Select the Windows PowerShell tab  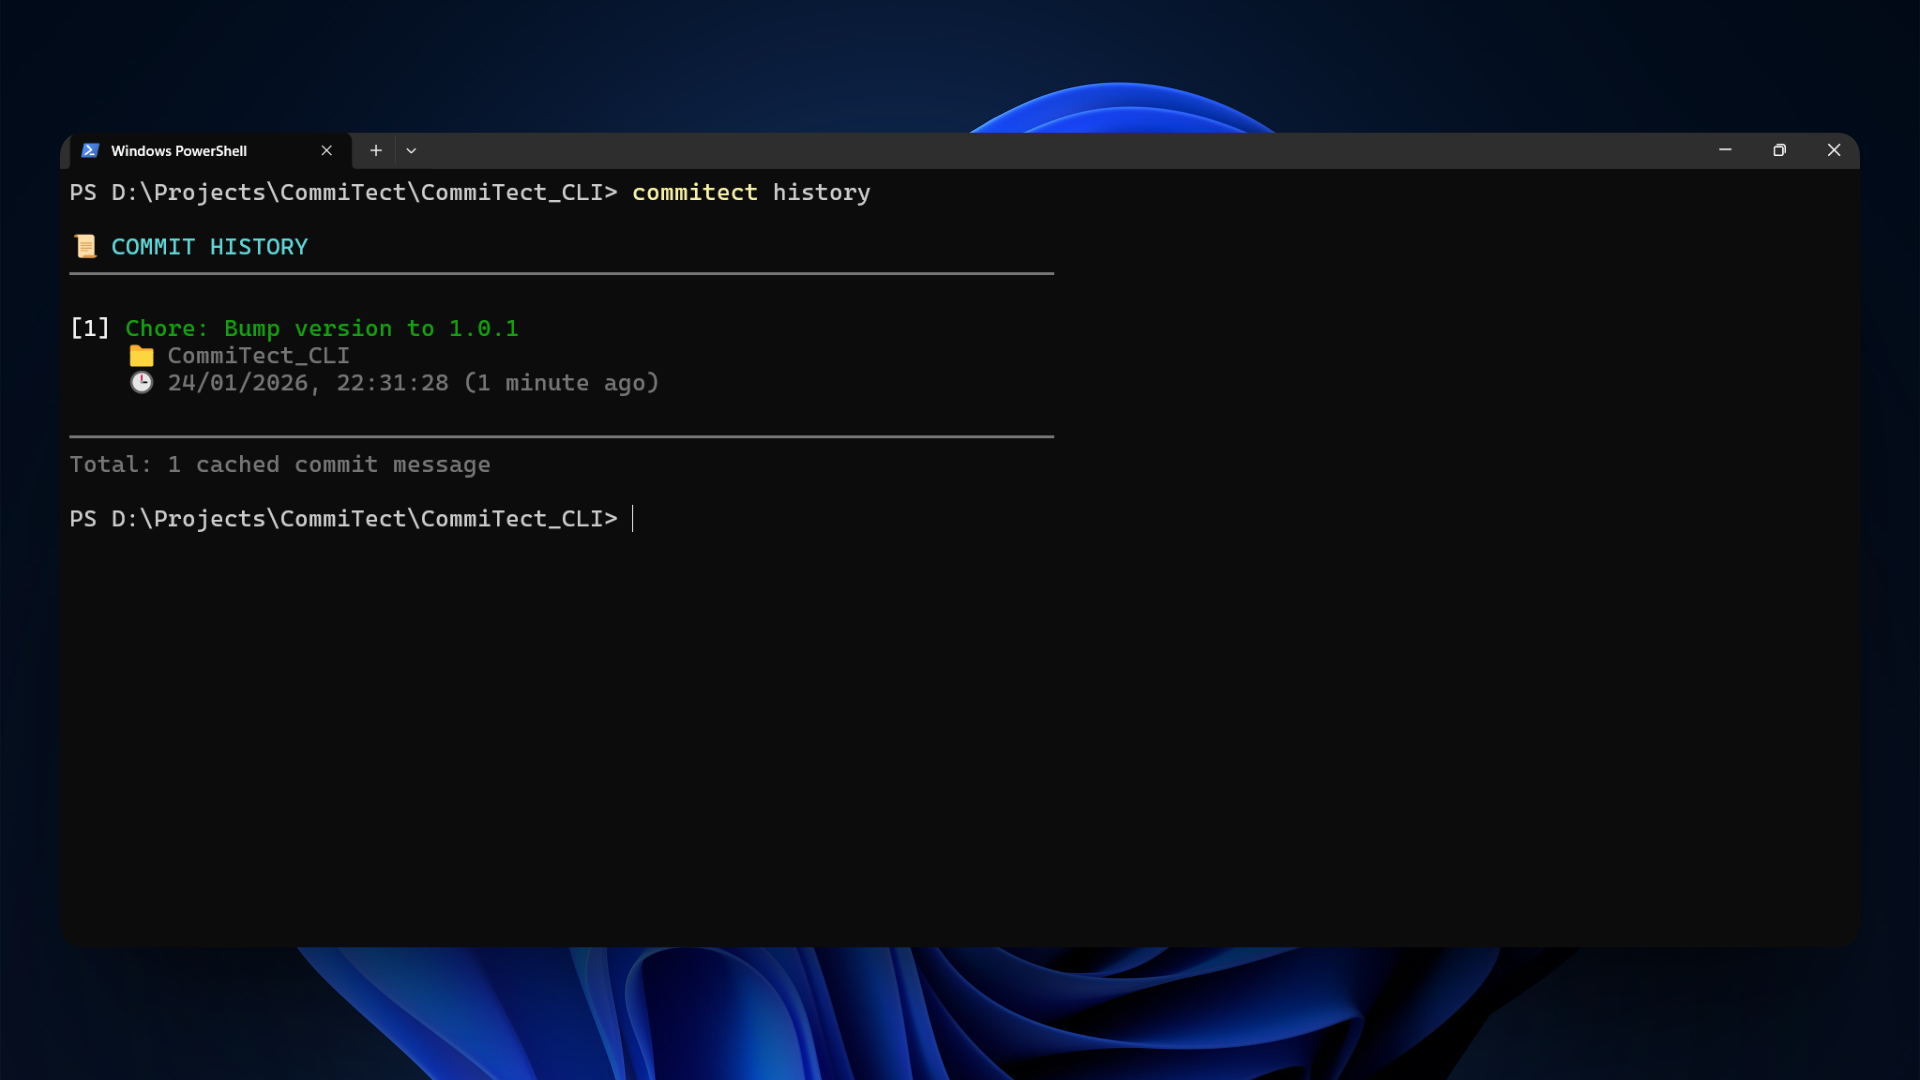pos(180,150)
